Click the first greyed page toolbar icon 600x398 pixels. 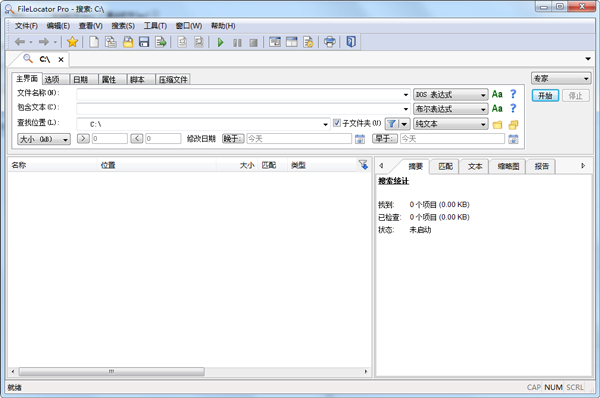[182, 42]
